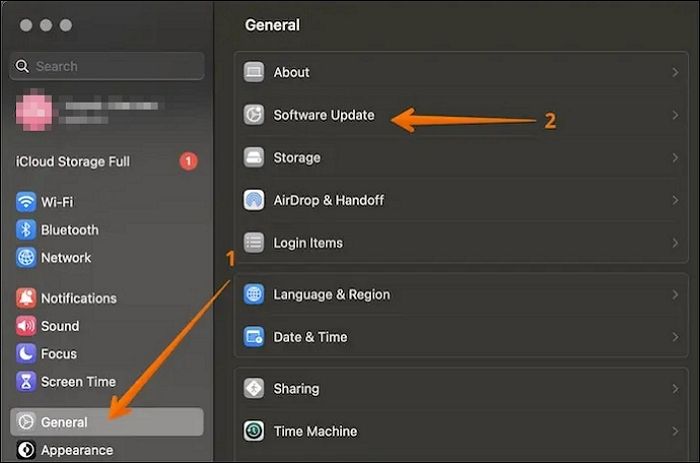
Task: Expand the Storage row chevron
Action: (x=676, y=158)
